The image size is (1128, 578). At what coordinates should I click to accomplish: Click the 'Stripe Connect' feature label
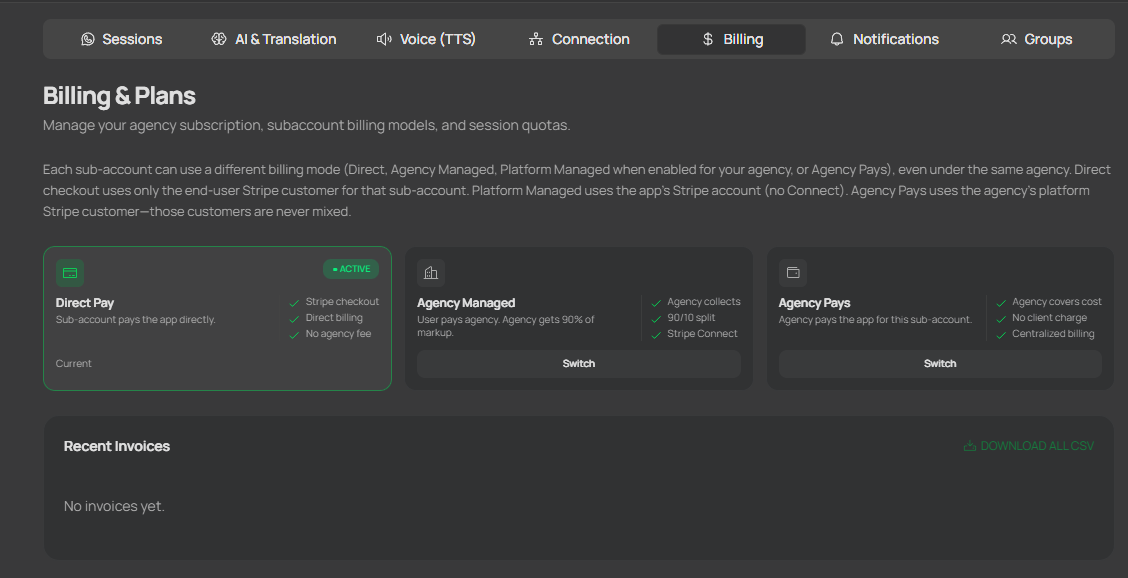click(703, 334)
